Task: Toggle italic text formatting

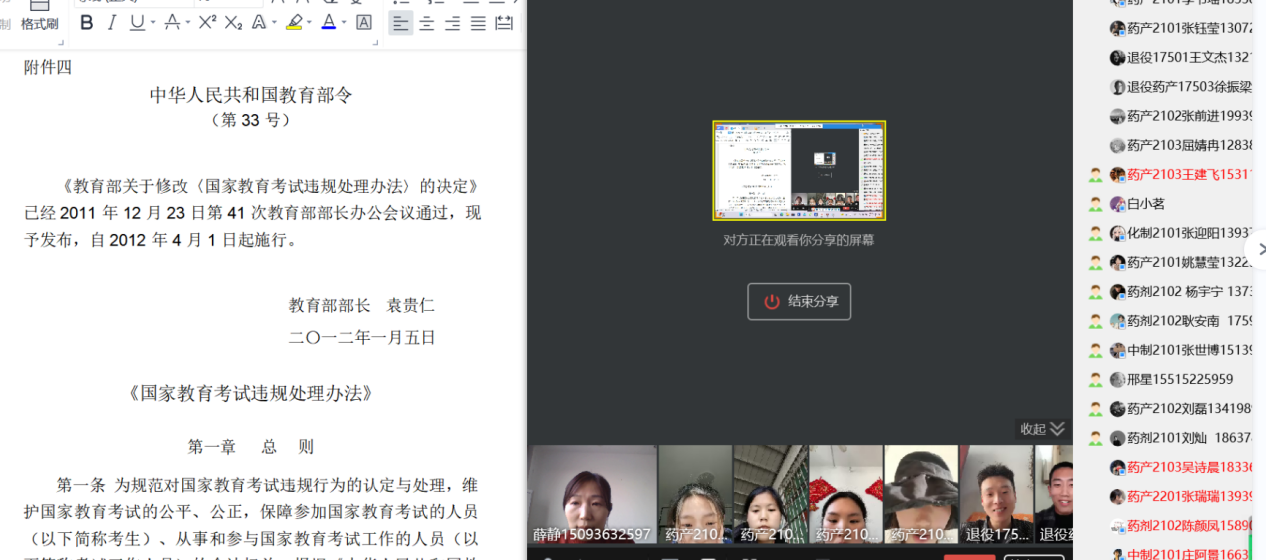Action: click(111, 23)
